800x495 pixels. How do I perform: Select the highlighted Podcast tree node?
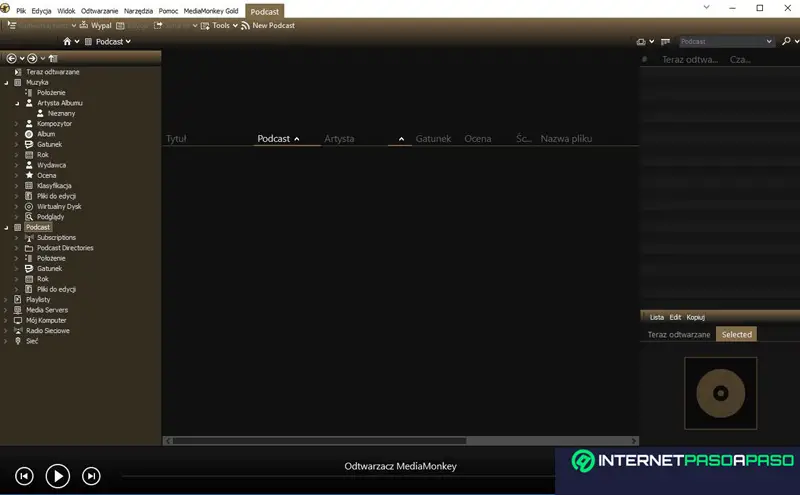[38, 227]
